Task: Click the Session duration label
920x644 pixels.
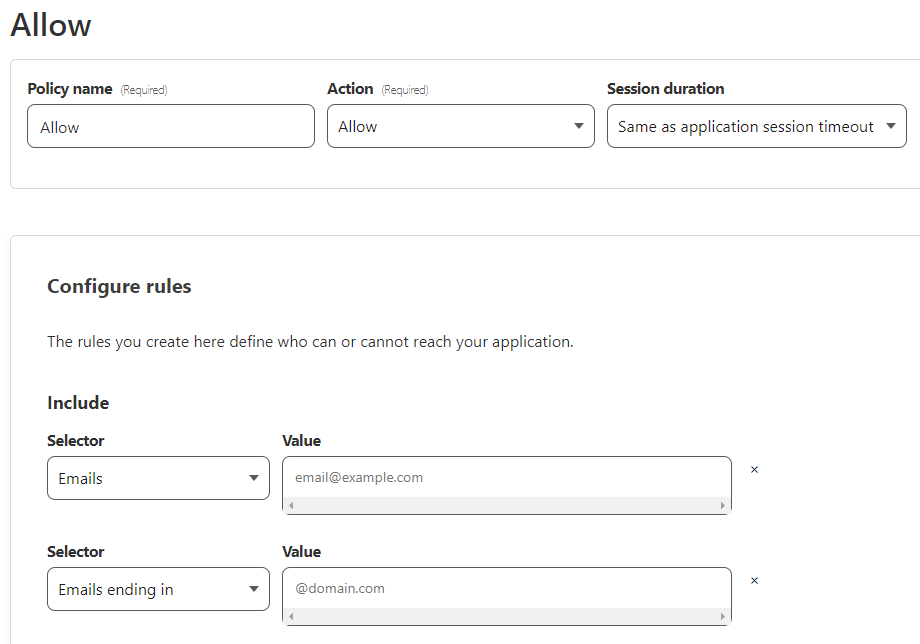Action: pos(665,89)
